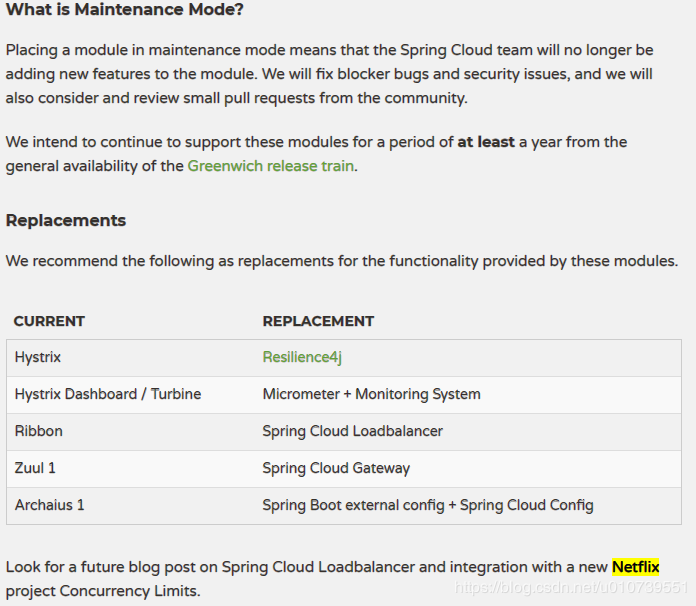Screen dimensions: 696x606
Task: Click the Zuul 1 table cell
Action: click(x=35, y=468)
